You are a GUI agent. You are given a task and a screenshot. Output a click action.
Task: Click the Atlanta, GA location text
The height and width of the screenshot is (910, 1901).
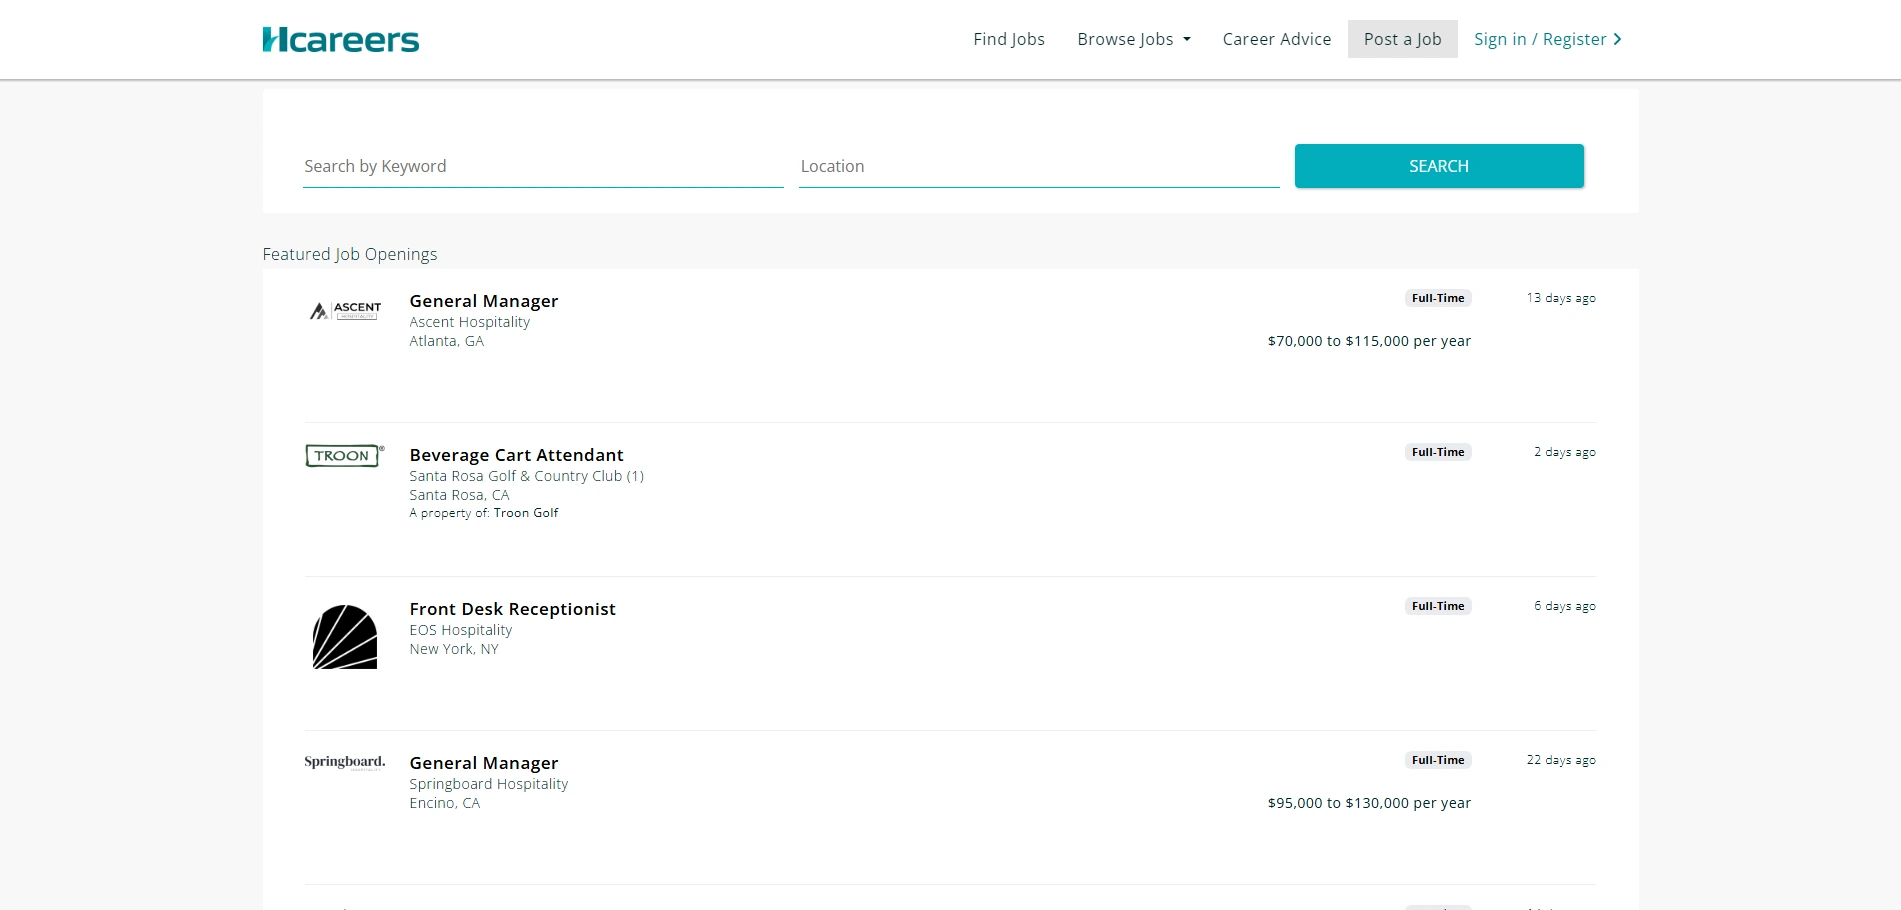446,341
